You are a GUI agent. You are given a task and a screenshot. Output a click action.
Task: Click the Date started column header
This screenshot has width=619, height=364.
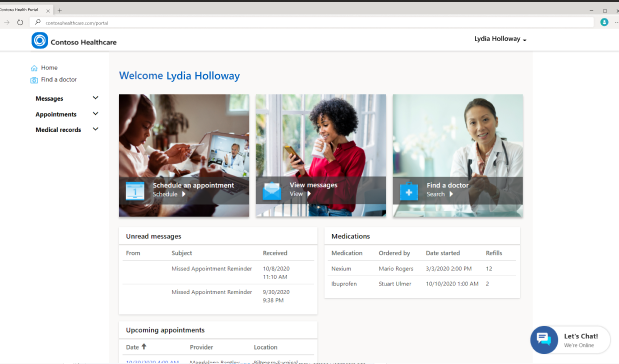pyautogui.click(x=443, y=253)
